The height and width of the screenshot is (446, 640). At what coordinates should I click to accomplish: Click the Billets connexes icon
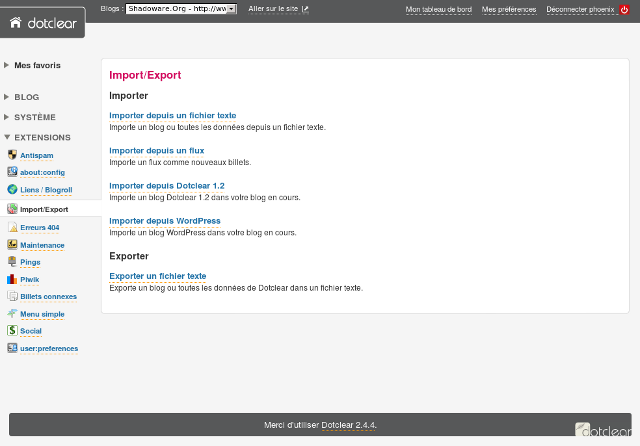(12, 296)
